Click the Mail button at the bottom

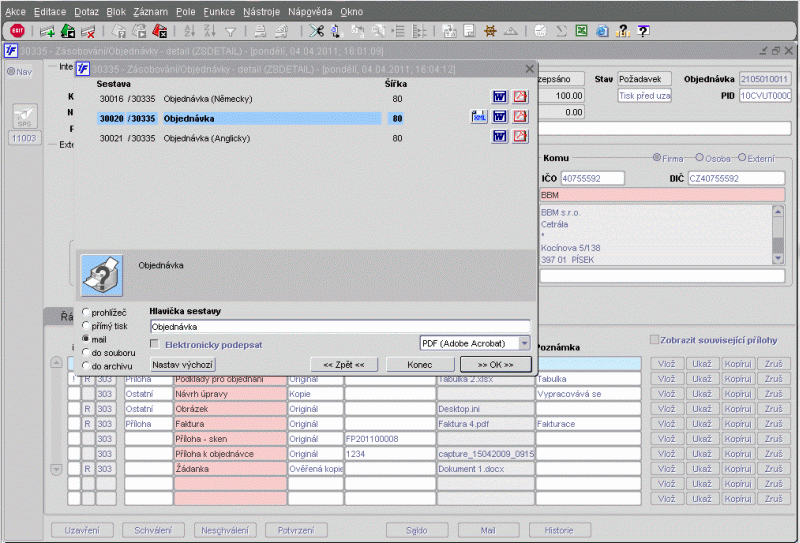488,530
